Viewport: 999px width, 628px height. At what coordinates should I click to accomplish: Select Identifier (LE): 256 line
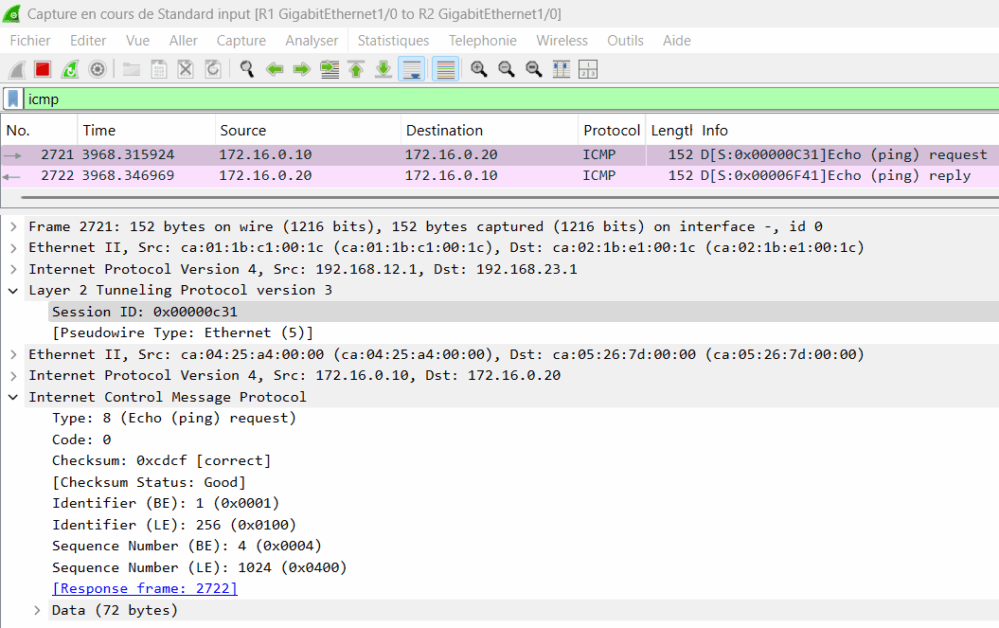pos(174,525)
